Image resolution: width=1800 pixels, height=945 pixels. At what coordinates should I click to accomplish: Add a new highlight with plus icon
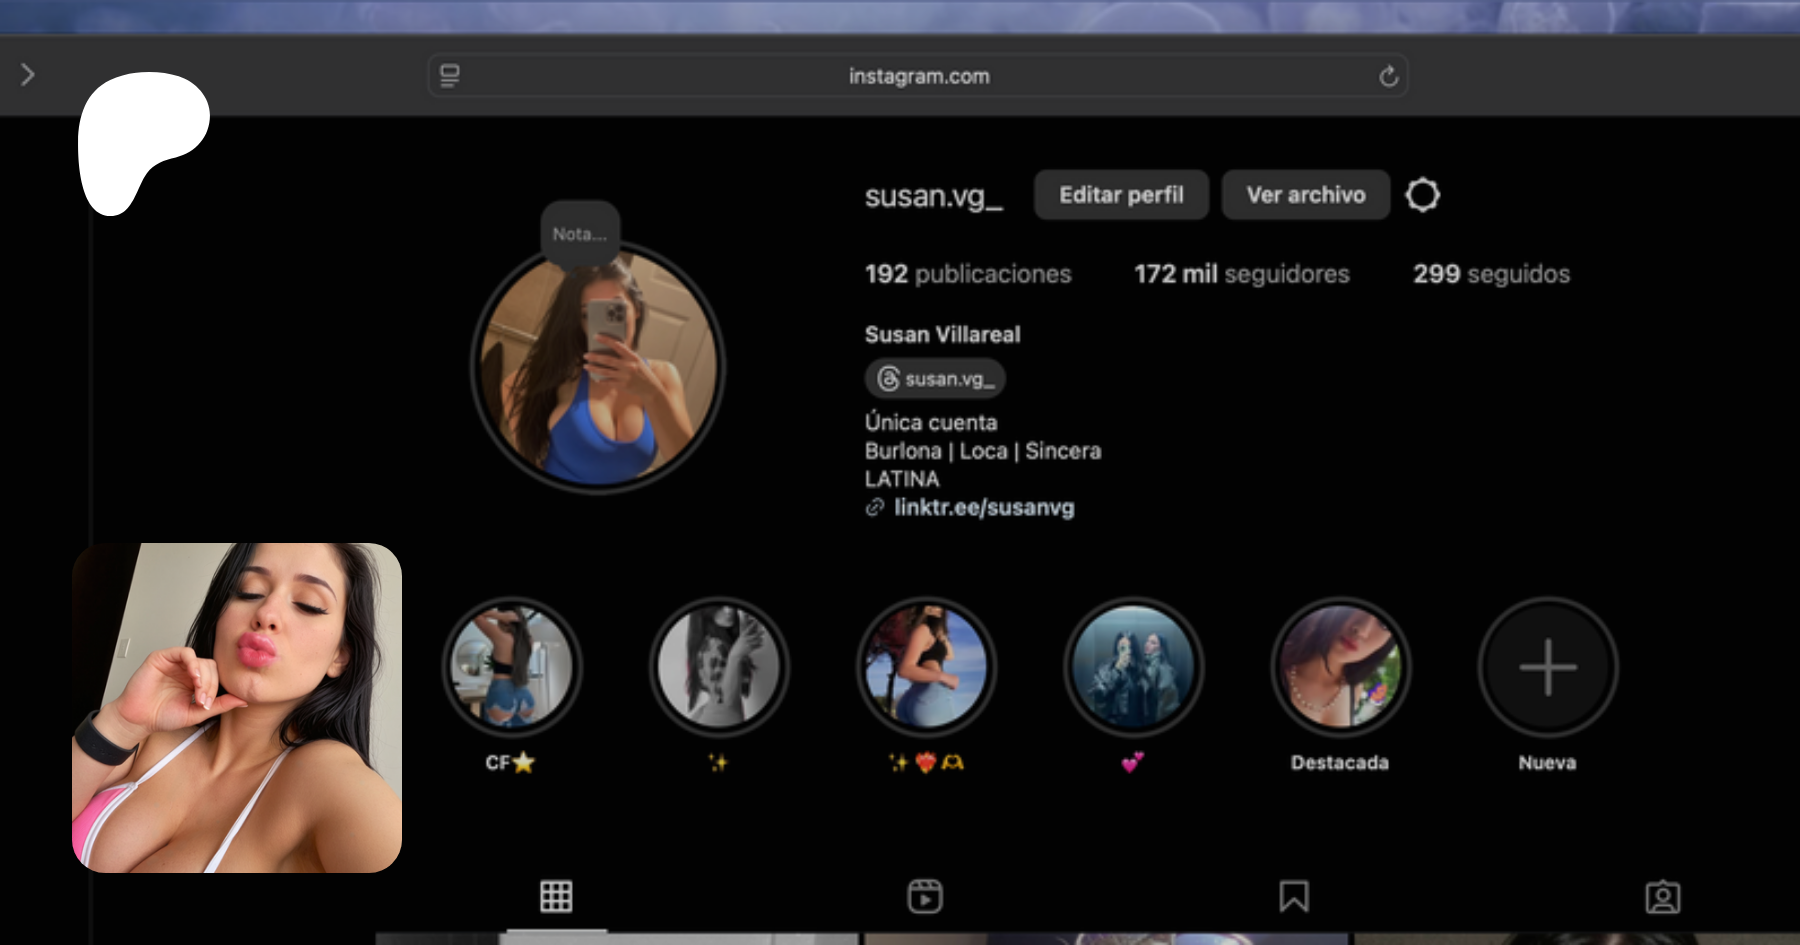1547,667
